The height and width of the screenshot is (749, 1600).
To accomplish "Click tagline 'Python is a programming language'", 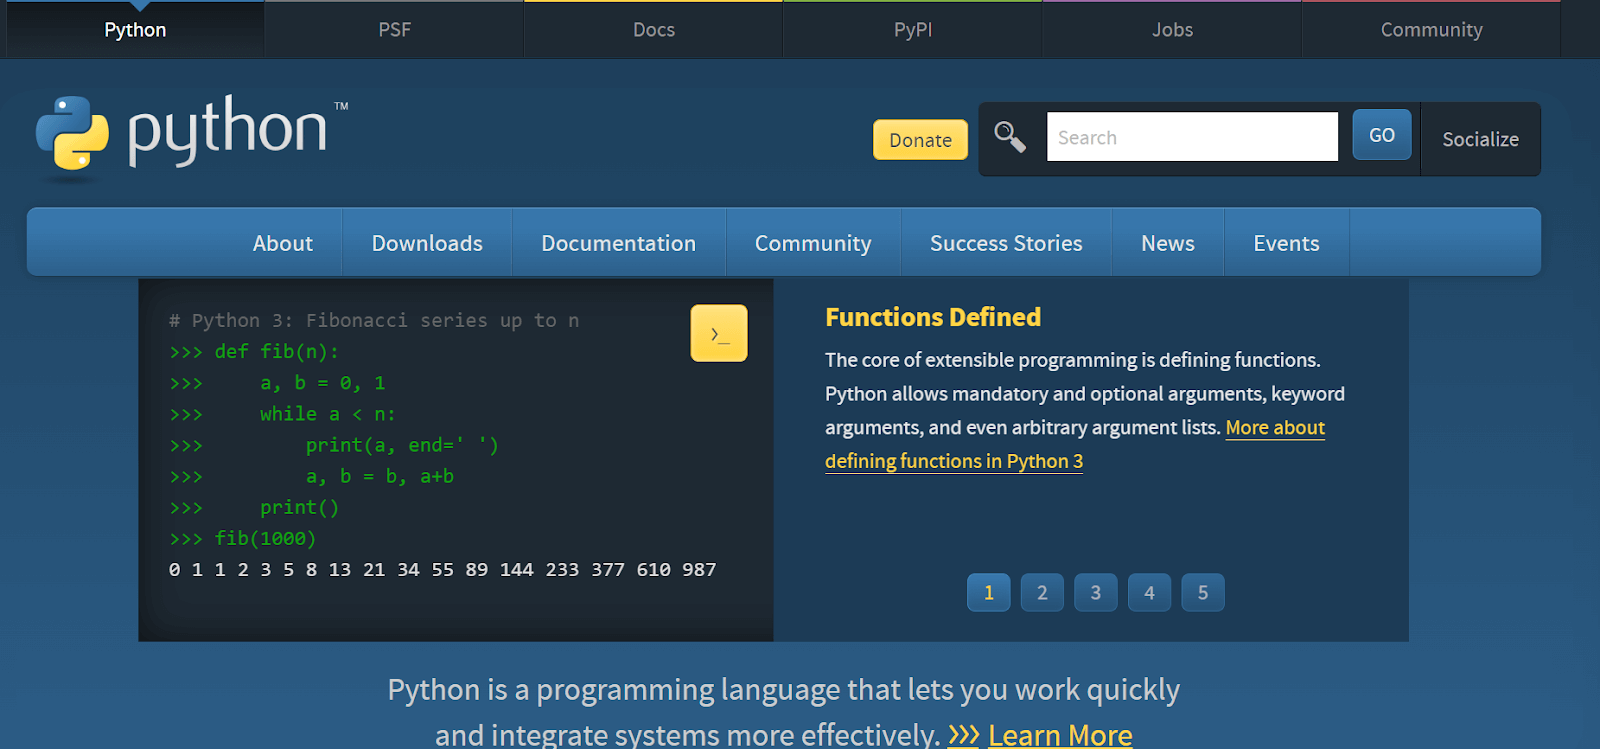I will point(784,690).
